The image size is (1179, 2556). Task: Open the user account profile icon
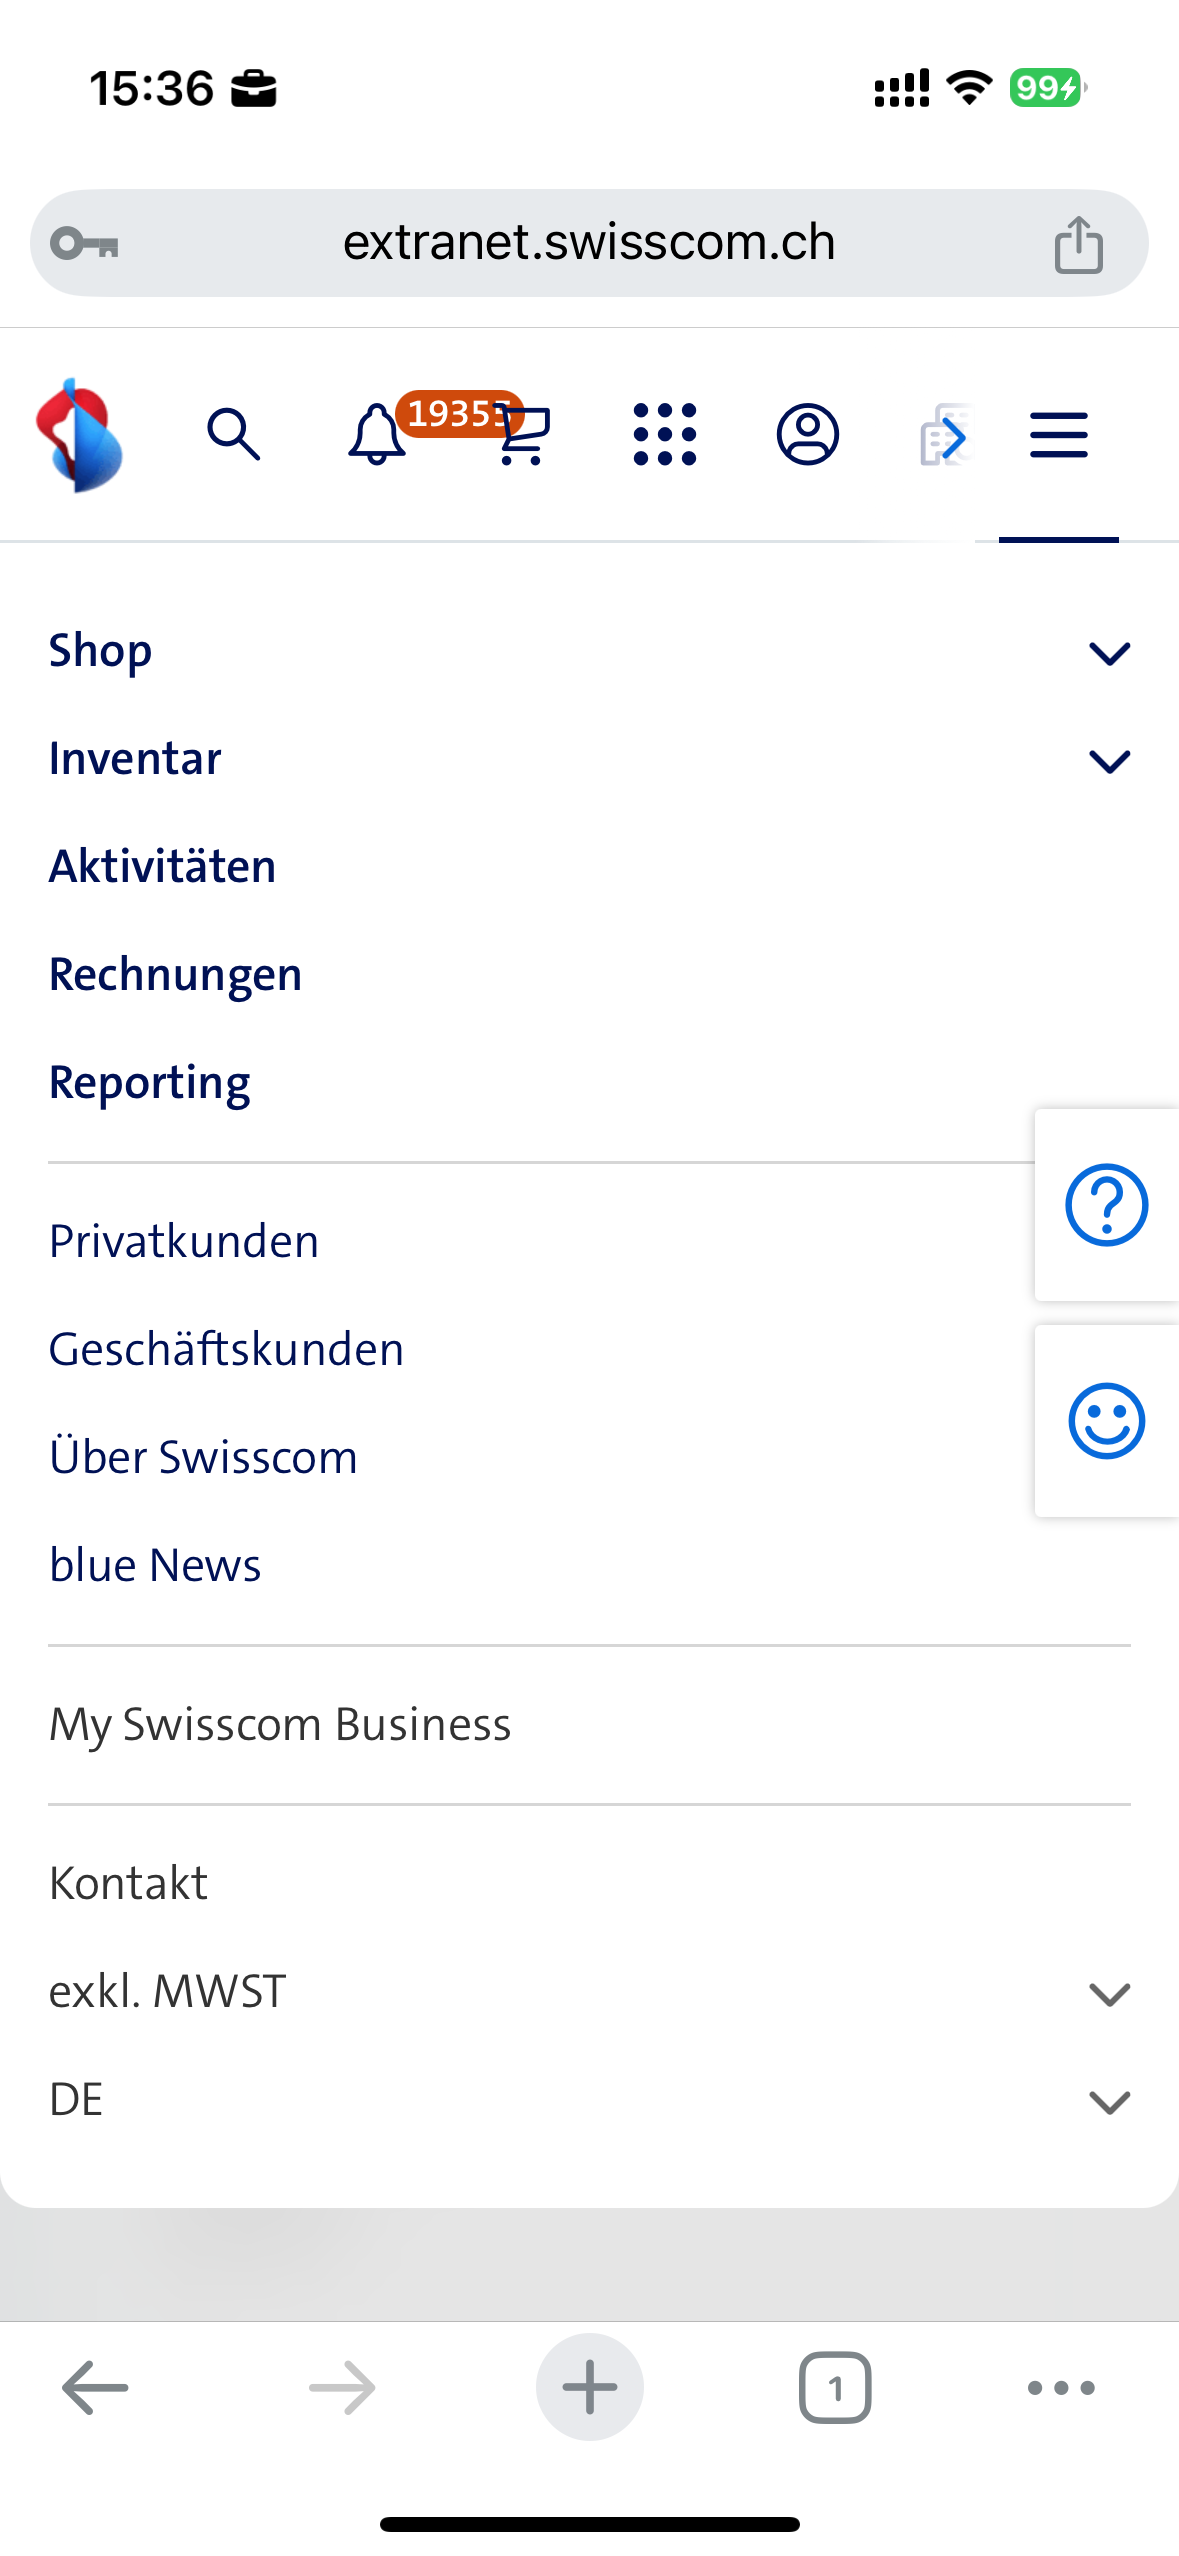807,435
